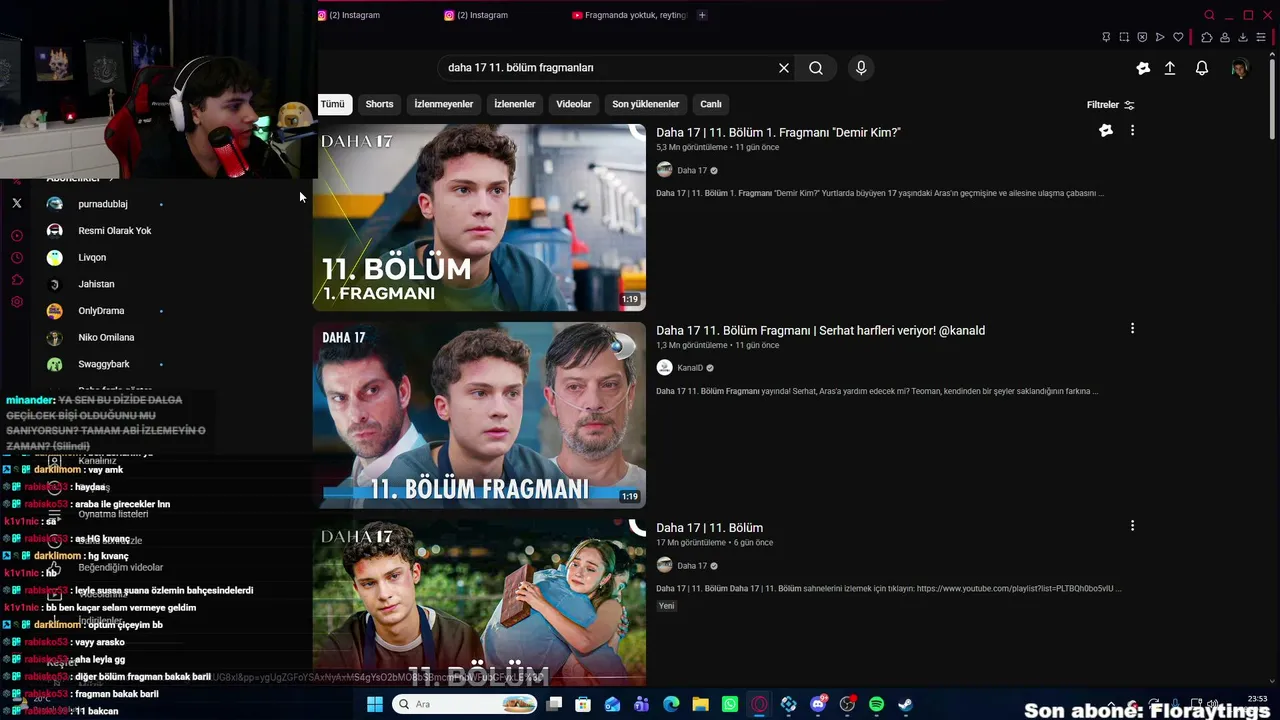Select the Shorts filter chip

(x=379, y=104)
